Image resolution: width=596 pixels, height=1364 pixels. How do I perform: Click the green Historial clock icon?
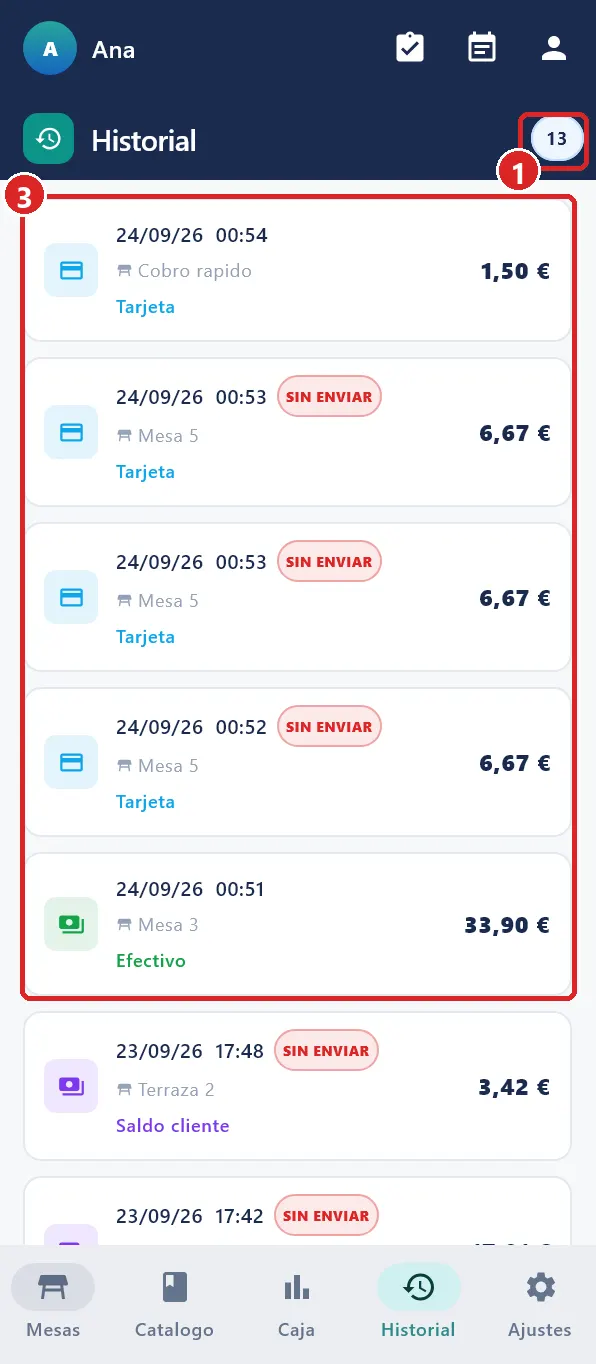49,140
